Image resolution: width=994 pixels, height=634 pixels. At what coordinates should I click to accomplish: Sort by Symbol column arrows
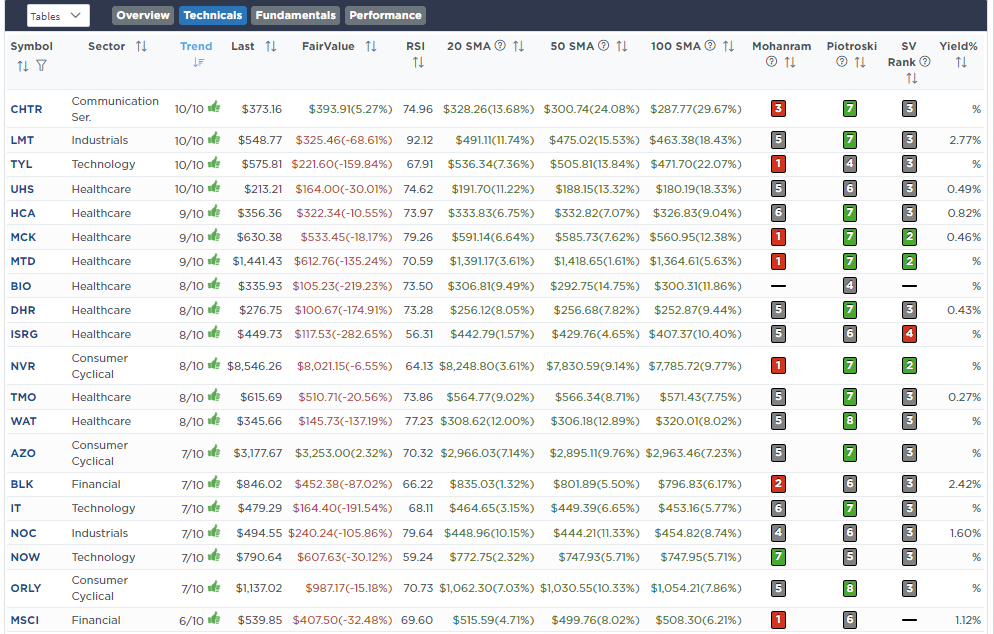click(x=23, y=66)
